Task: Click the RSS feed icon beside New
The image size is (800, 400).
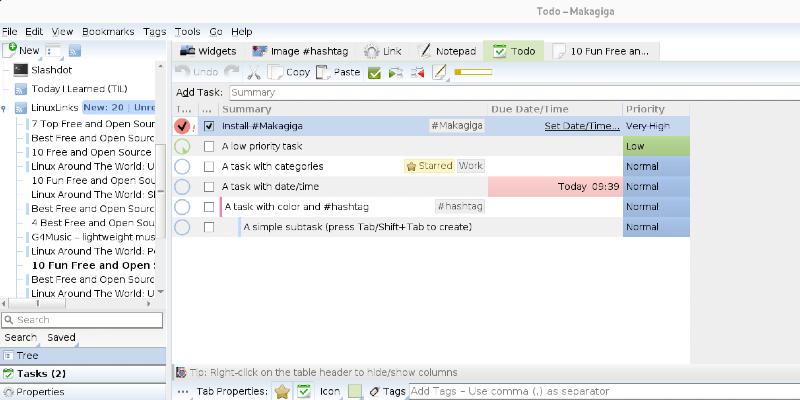Action: tap(75, 50)
